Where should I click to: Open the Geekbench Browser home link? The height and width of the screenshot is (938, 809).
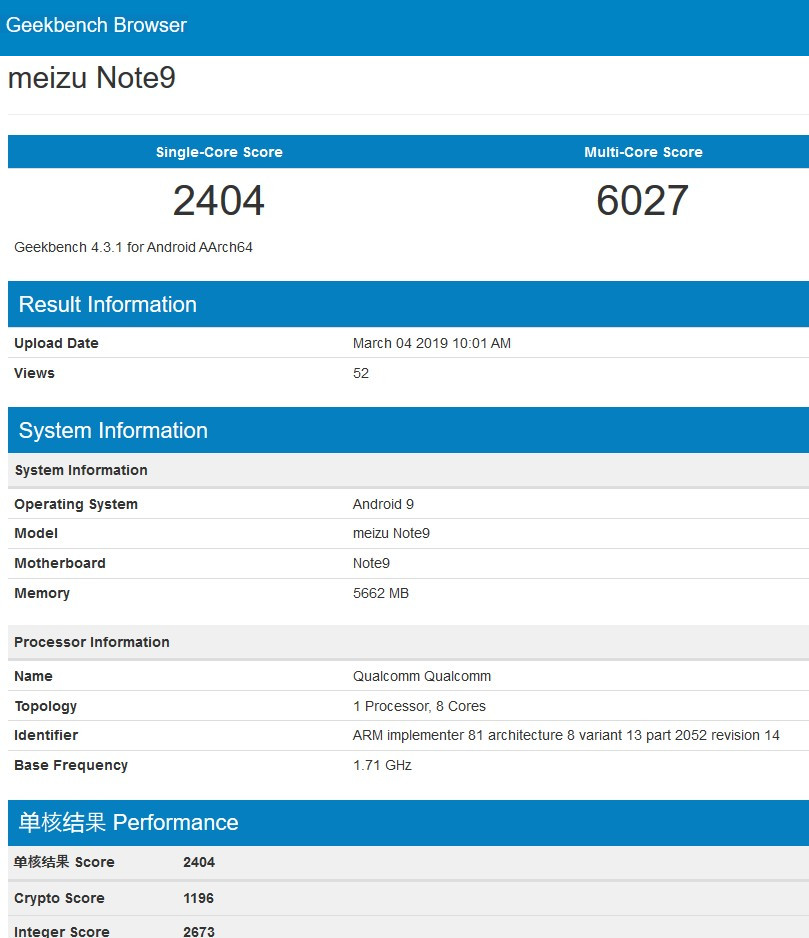pyautogui.click(x=96, y=25)
